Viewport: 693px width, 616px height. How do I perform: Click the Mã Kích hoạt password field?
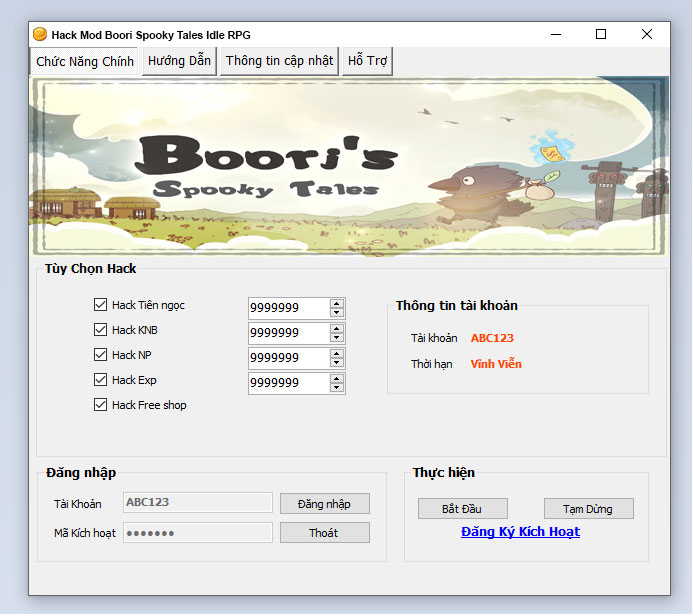[x=198, y=533]
